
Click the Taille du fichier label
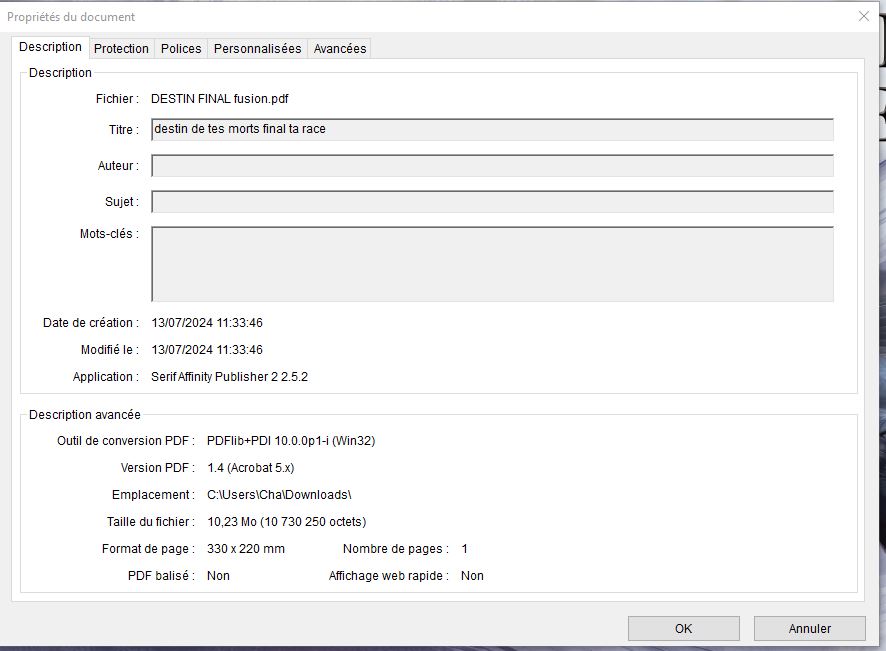pyautogui.click(x=151, y=522)
